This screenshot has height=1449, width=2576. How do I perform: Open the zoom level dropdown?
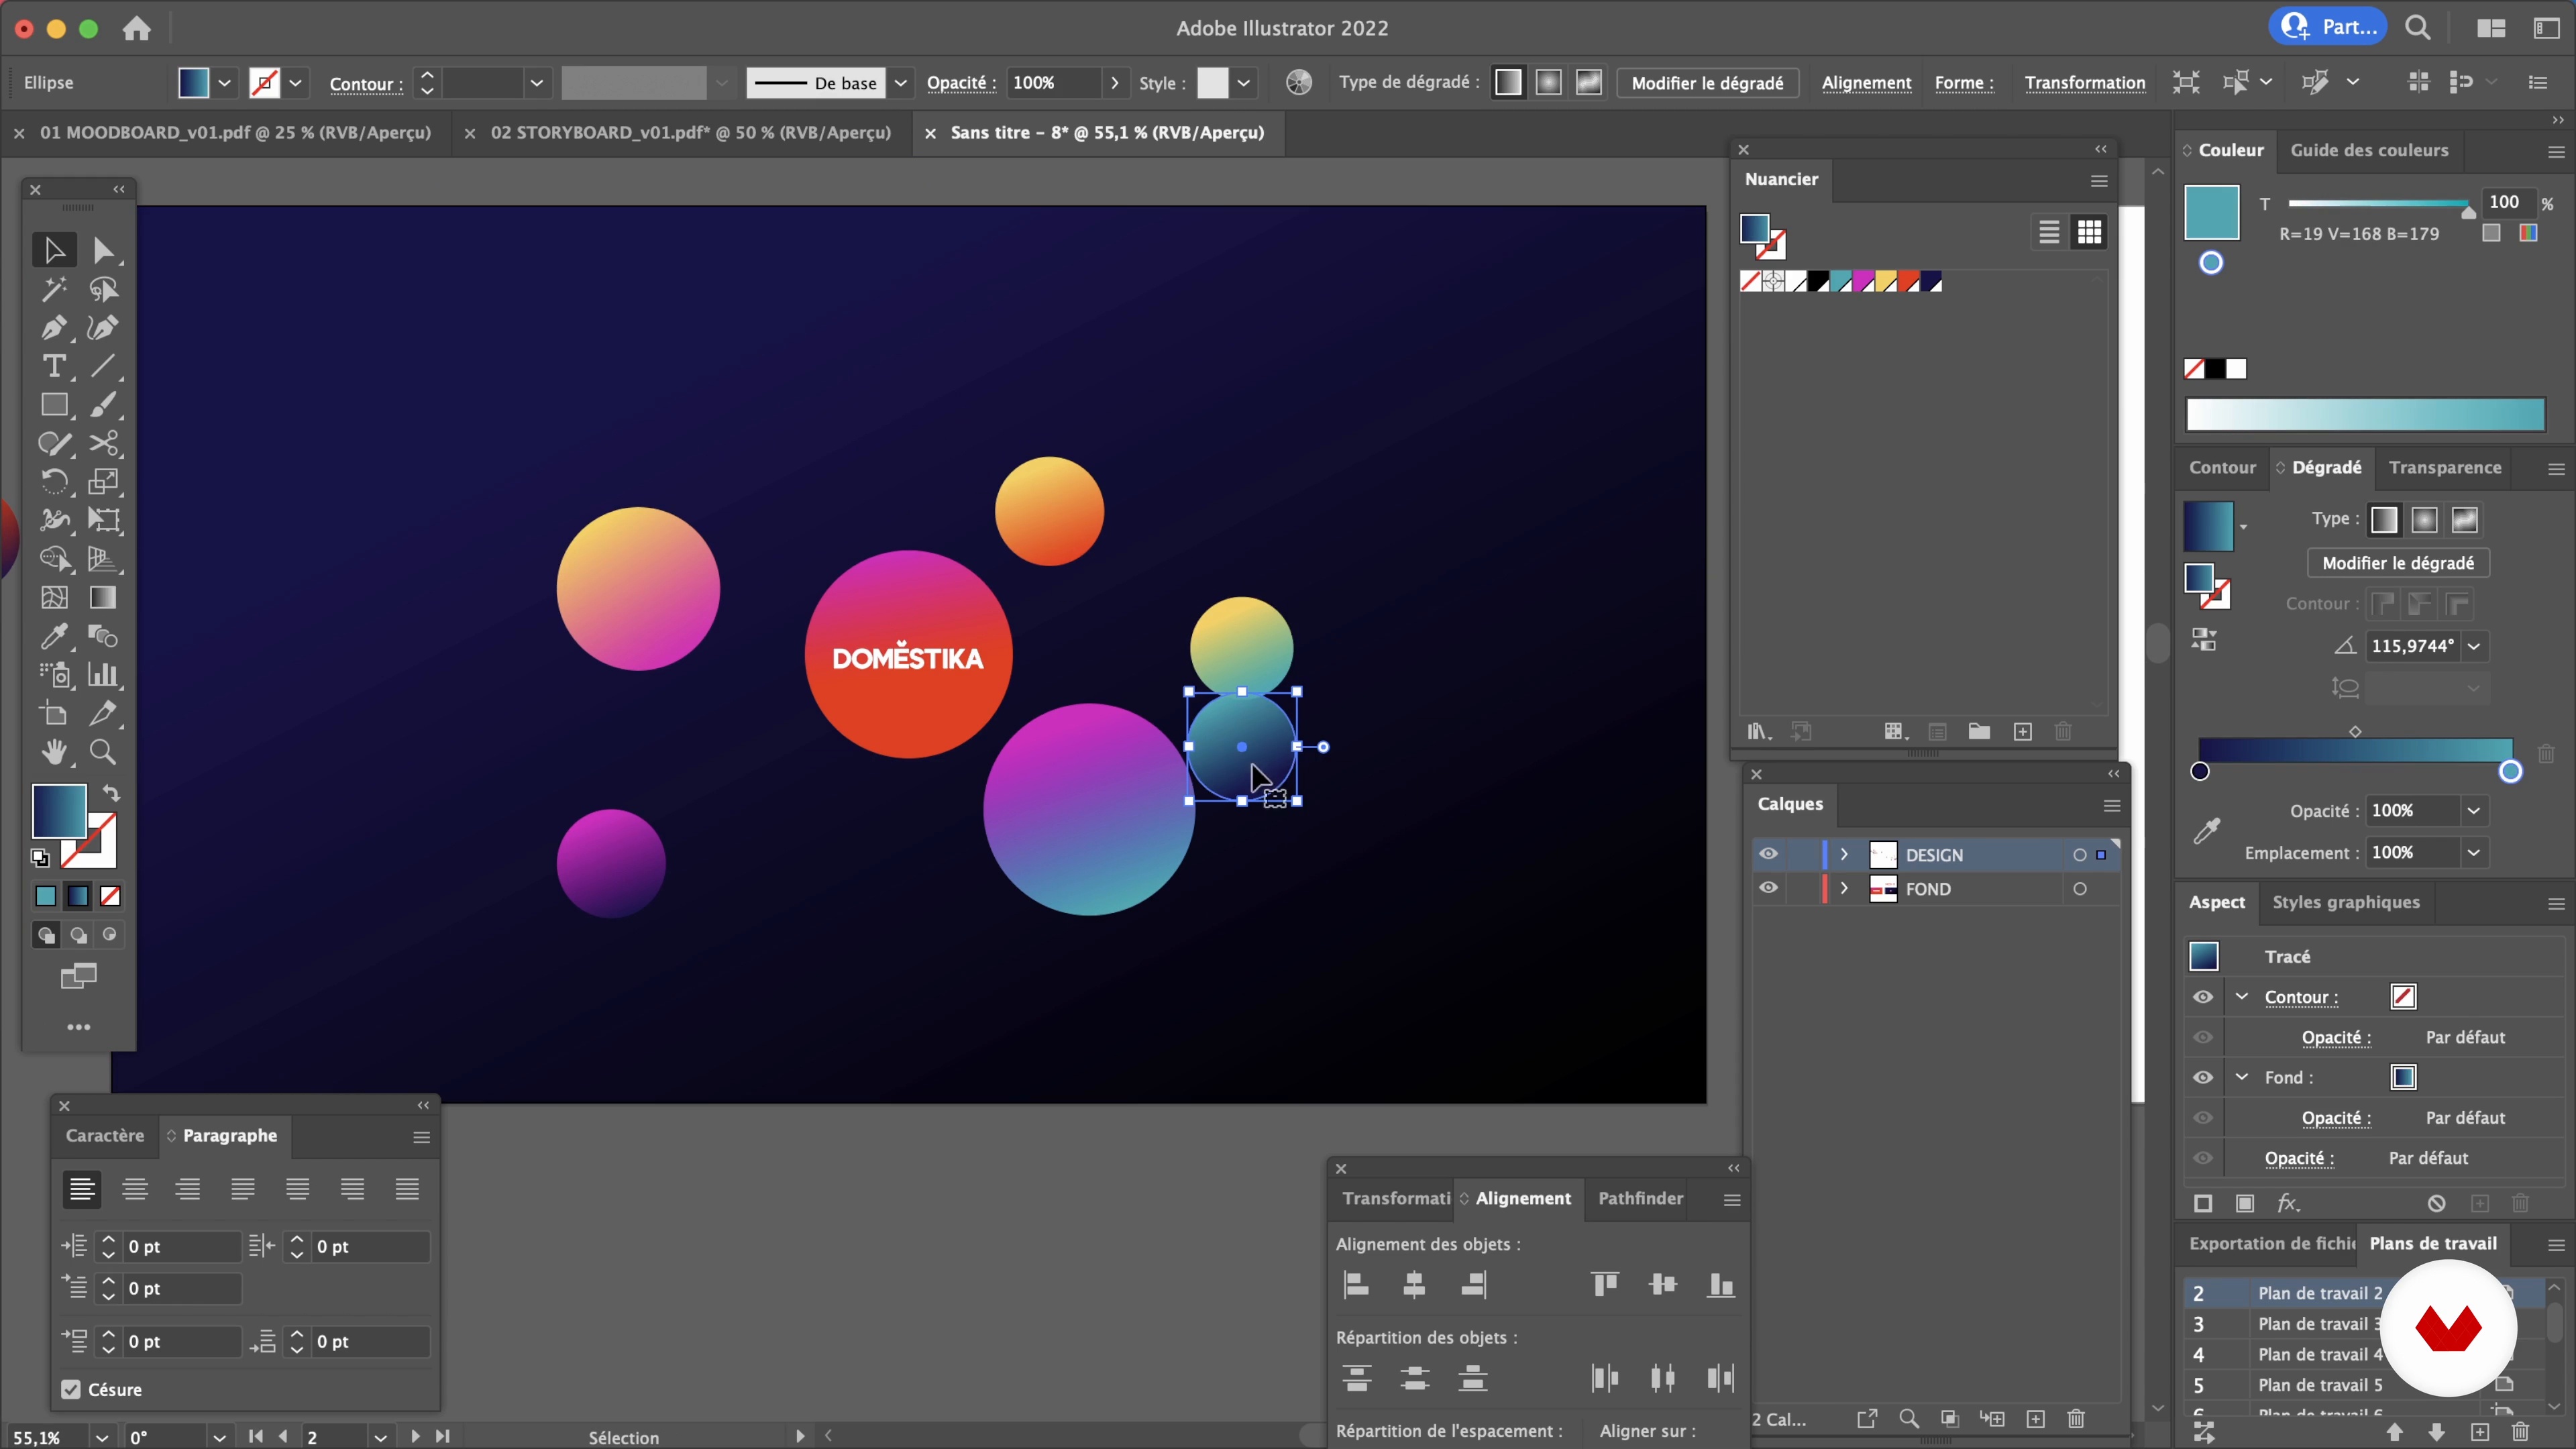[101, 1437]
